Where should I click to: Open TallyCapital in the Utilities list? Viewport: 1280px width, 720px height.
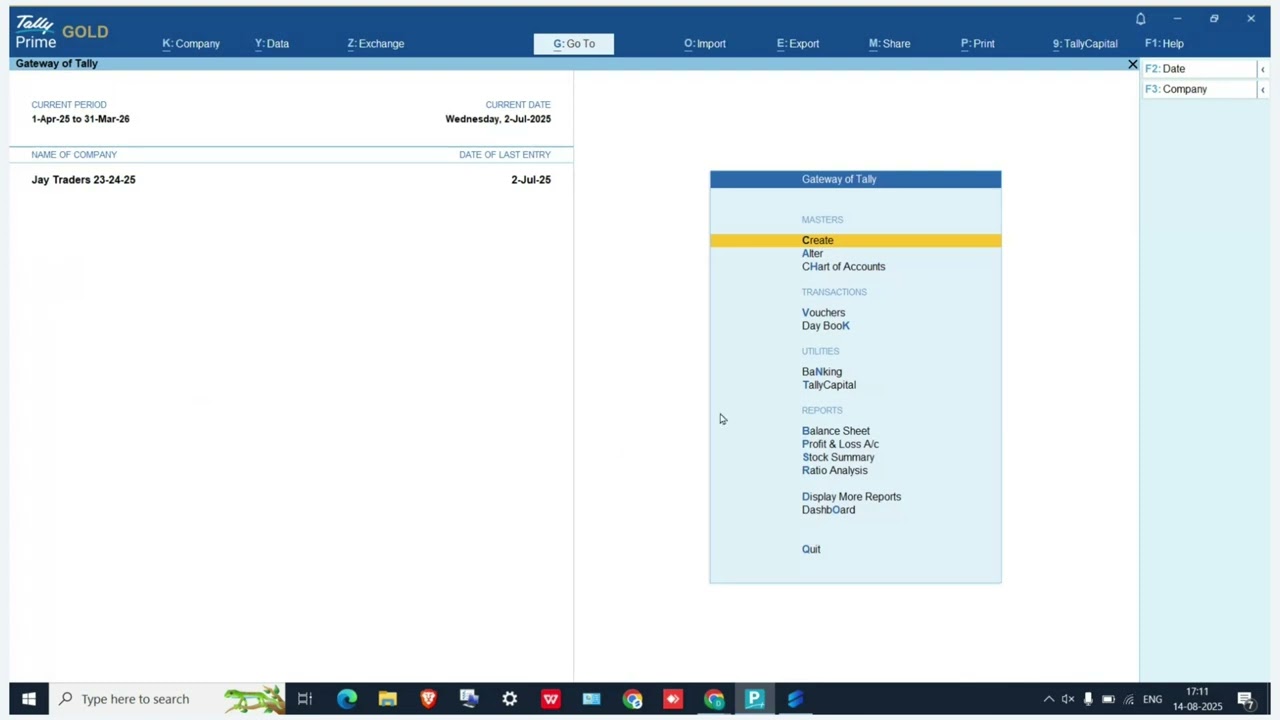[828, 385]
